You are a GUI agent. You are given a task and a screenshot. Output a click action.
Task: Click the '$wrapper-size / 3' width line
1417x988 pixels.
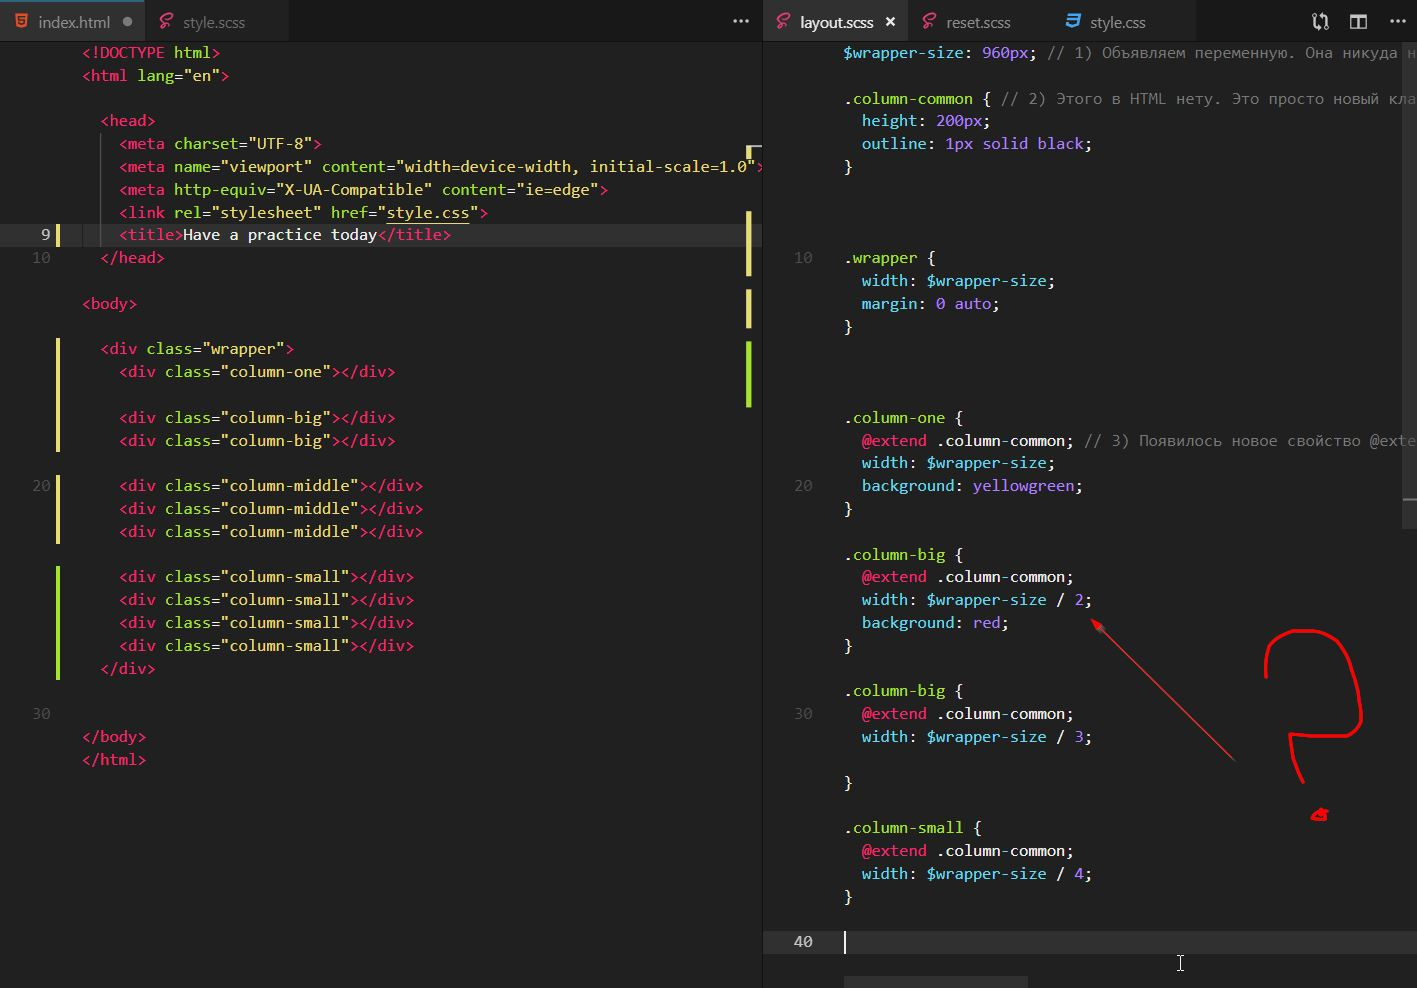point(977,737)
